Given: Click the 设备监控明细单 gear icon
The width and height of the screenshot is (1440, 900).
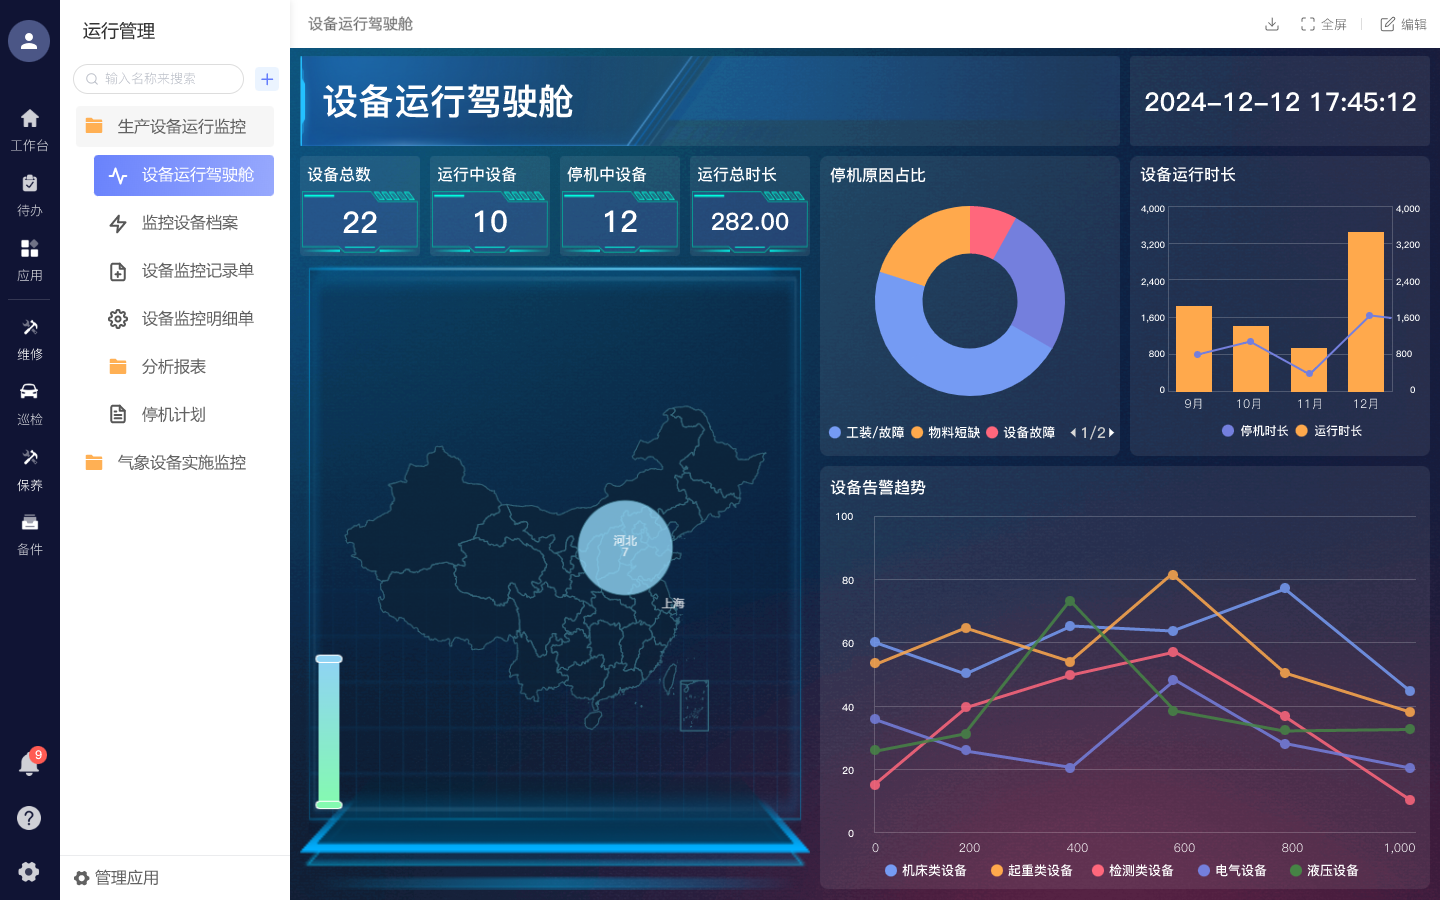Looking at the screenshot, I should coord(118,319).
